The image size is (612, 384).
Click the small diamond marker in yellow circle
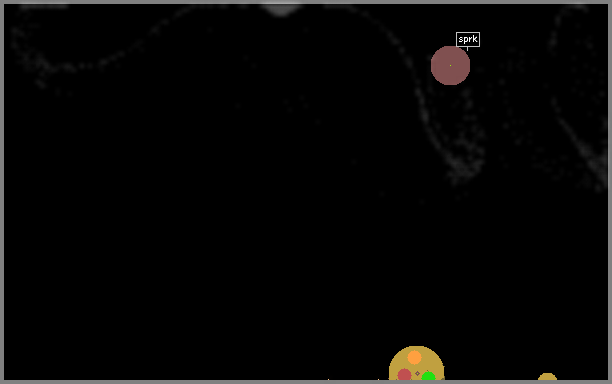tap(417, 373)
